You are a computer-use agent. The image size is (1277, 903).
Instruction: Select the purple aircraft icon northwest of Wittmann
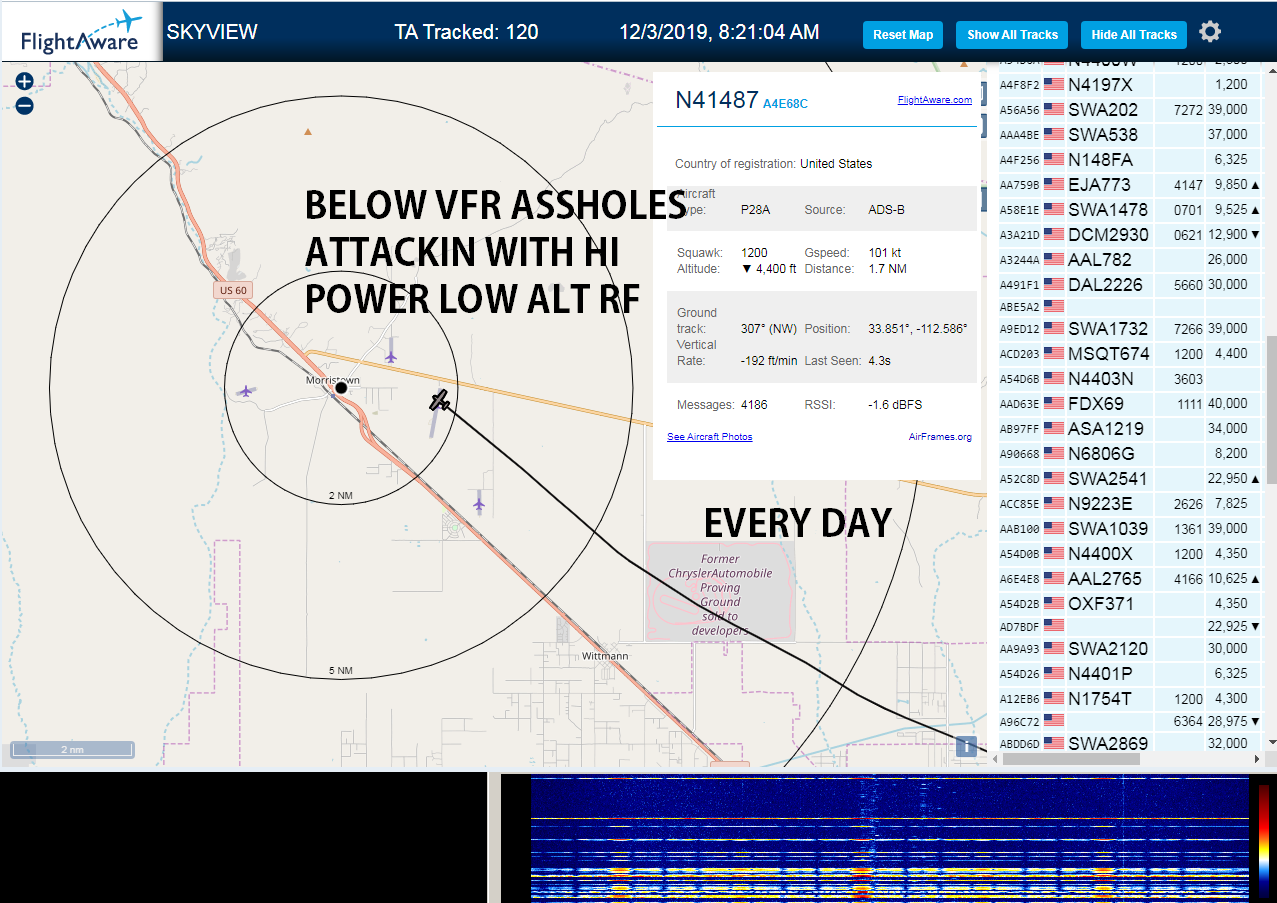click(x=479, y=504)
